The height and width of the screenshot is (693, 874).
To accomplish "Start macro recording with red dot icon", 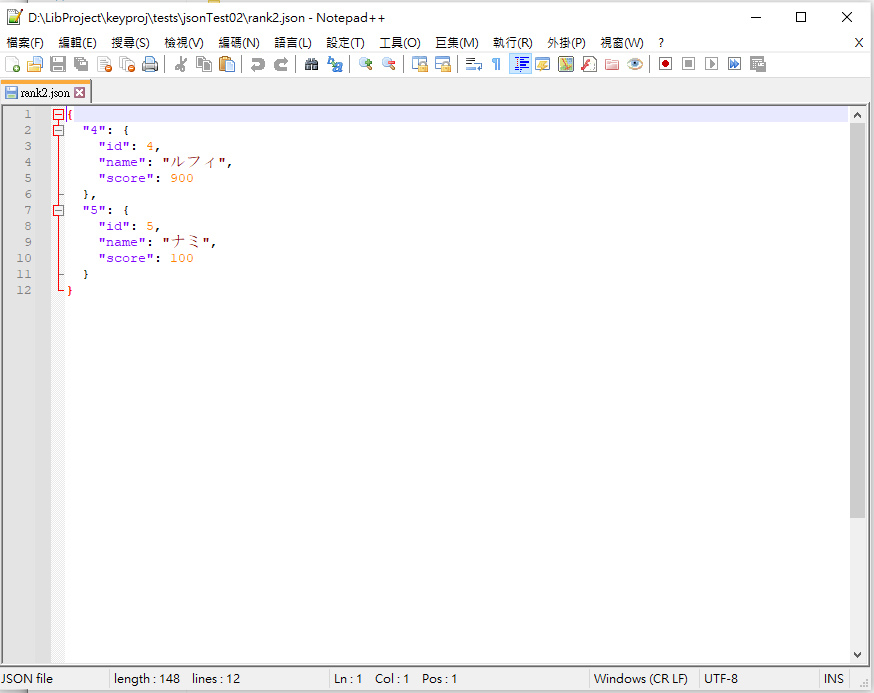I will (665, 64).
